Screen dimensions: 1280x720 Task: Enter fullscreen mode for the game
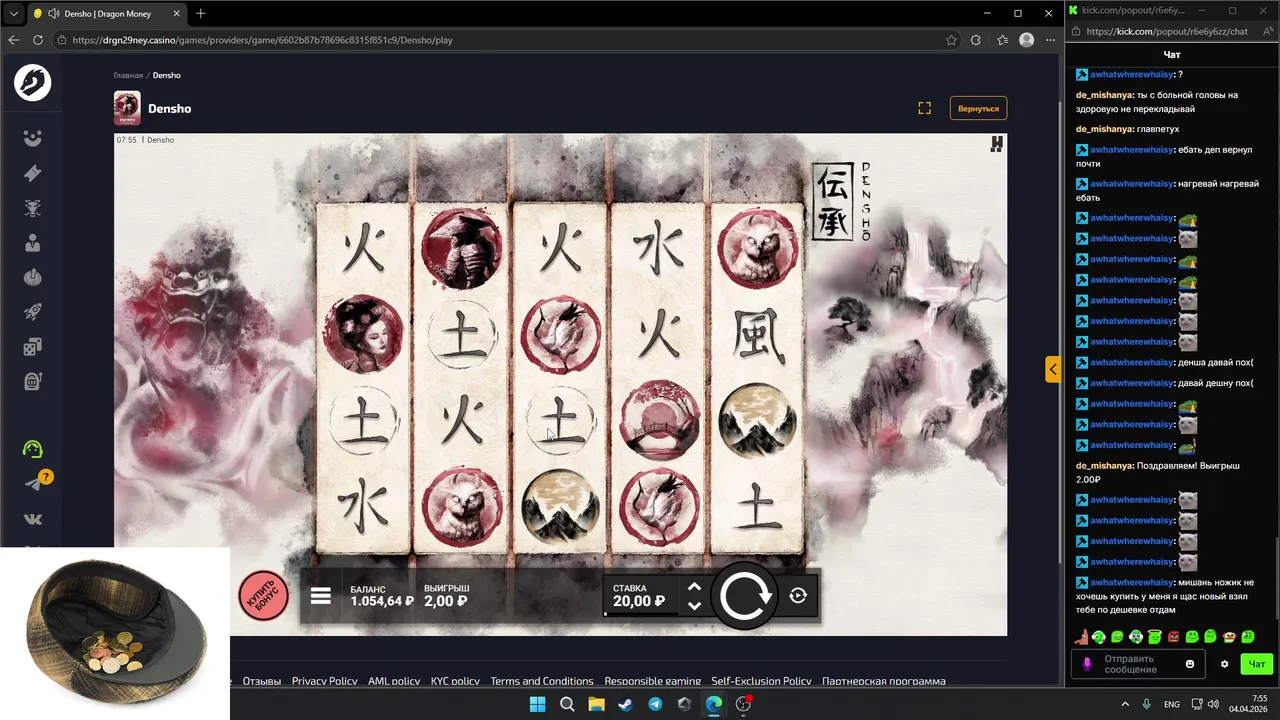924,108
